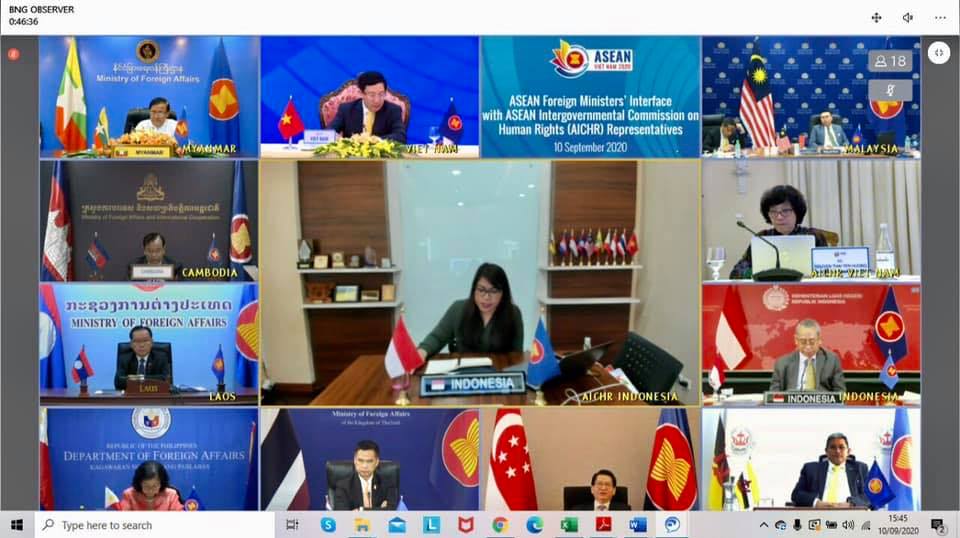Viewport: 960px width, 538px height.
Task: Select the Philippines Department of Foreign Affairs tile
Action: coord(149,459)
